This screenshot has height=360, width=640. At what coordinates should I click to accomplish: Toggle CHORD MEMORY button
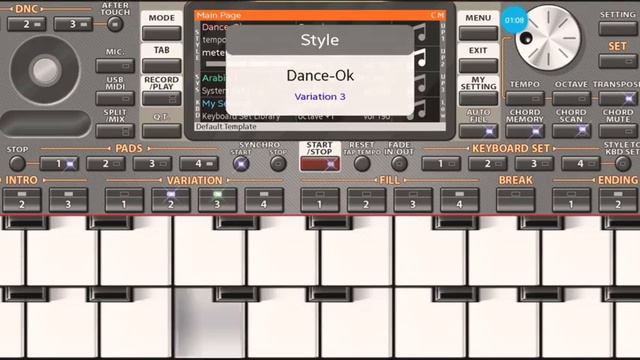(525, 131)
